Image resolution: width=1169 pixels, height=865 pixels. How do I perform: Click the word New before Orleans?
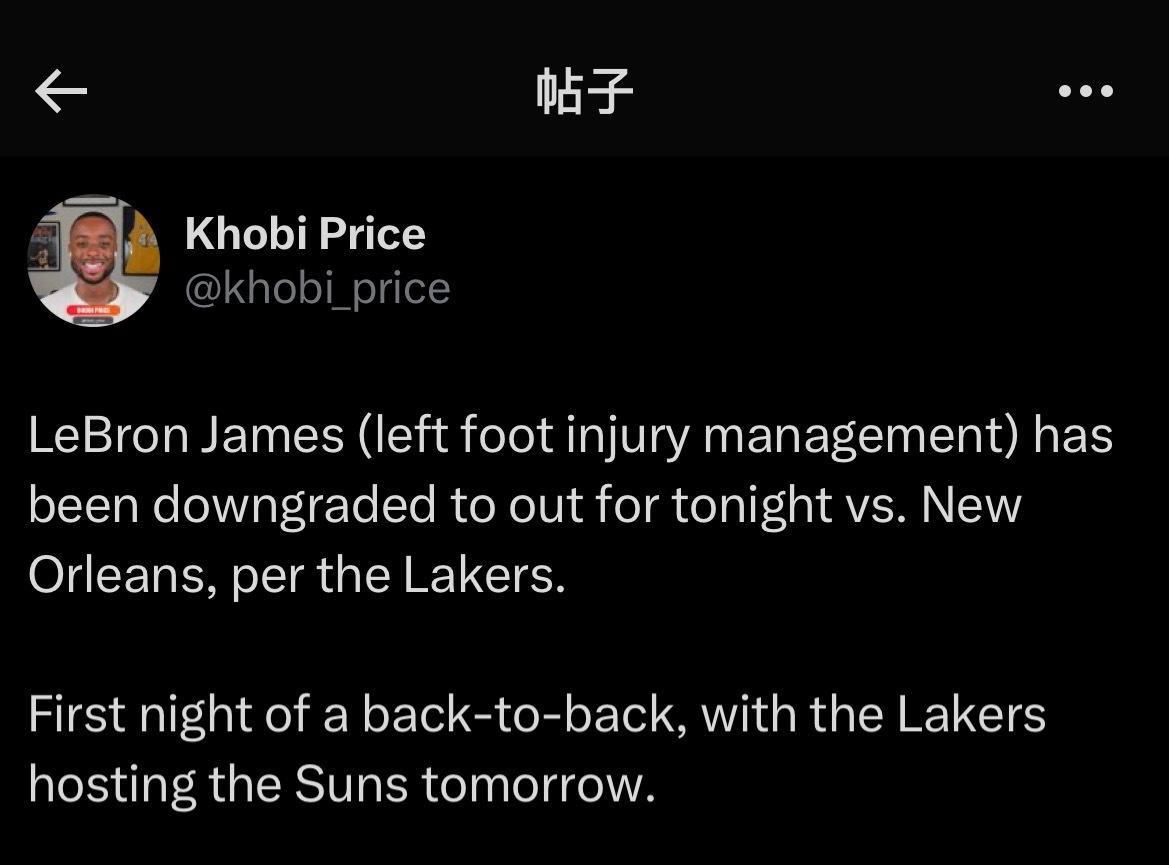(x=971, y=507)
